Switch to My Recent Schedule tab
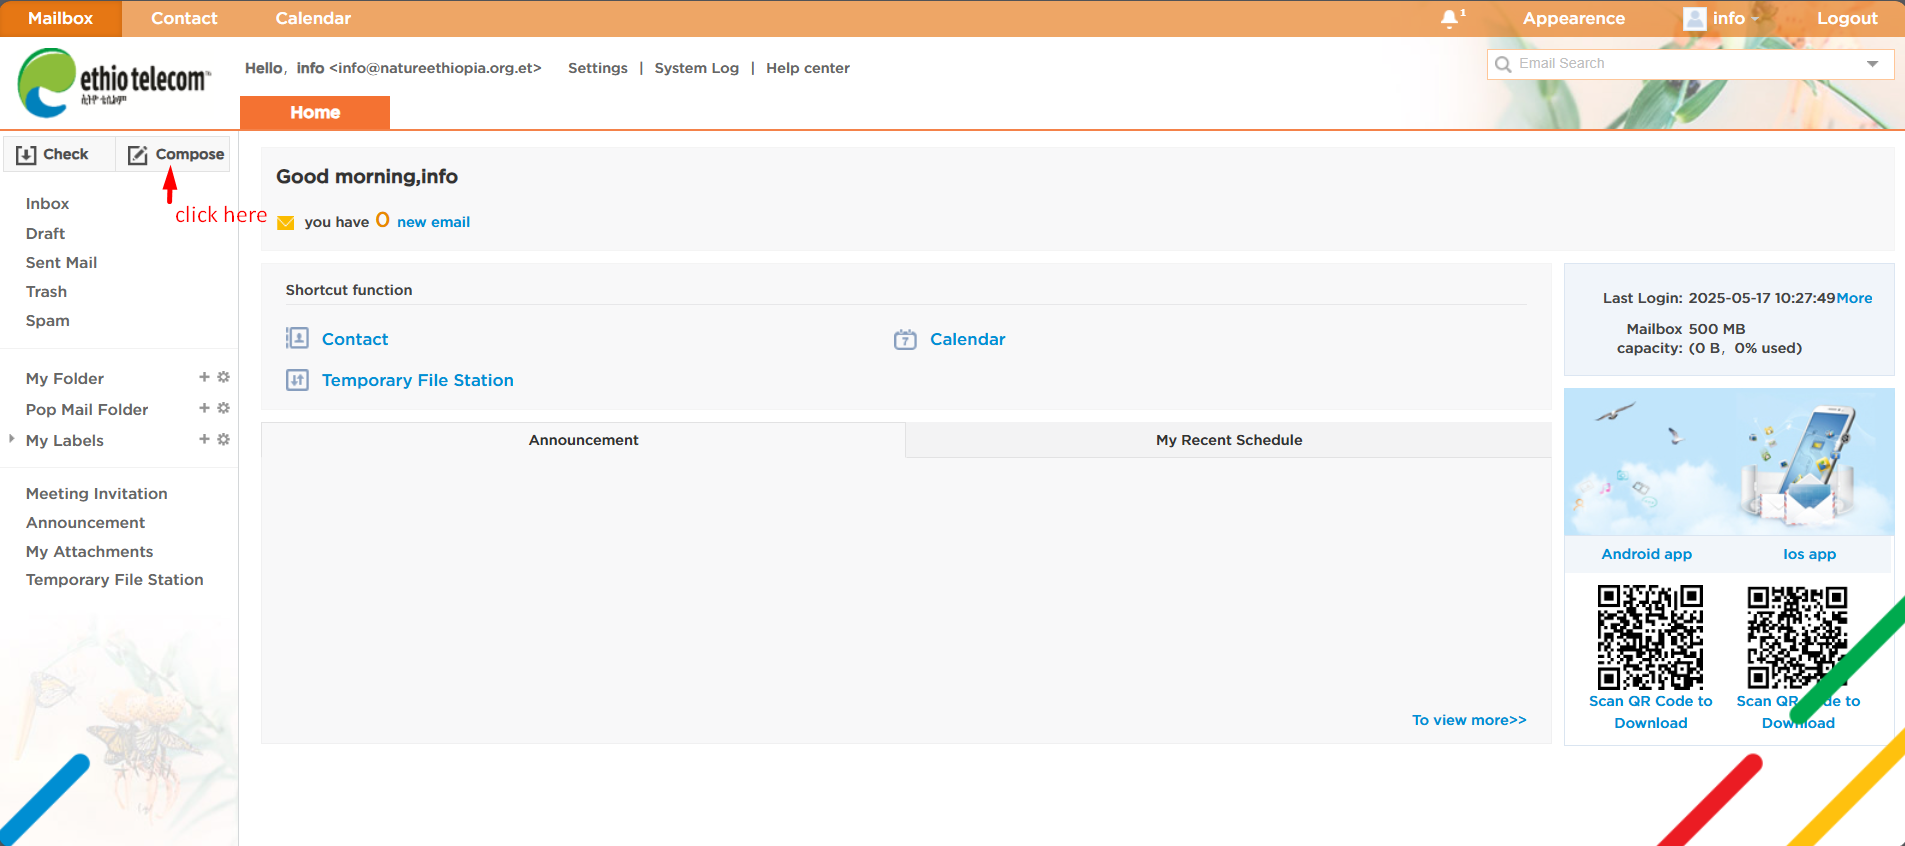Viewport: 1905px width, 846px height. point(1228,440)
